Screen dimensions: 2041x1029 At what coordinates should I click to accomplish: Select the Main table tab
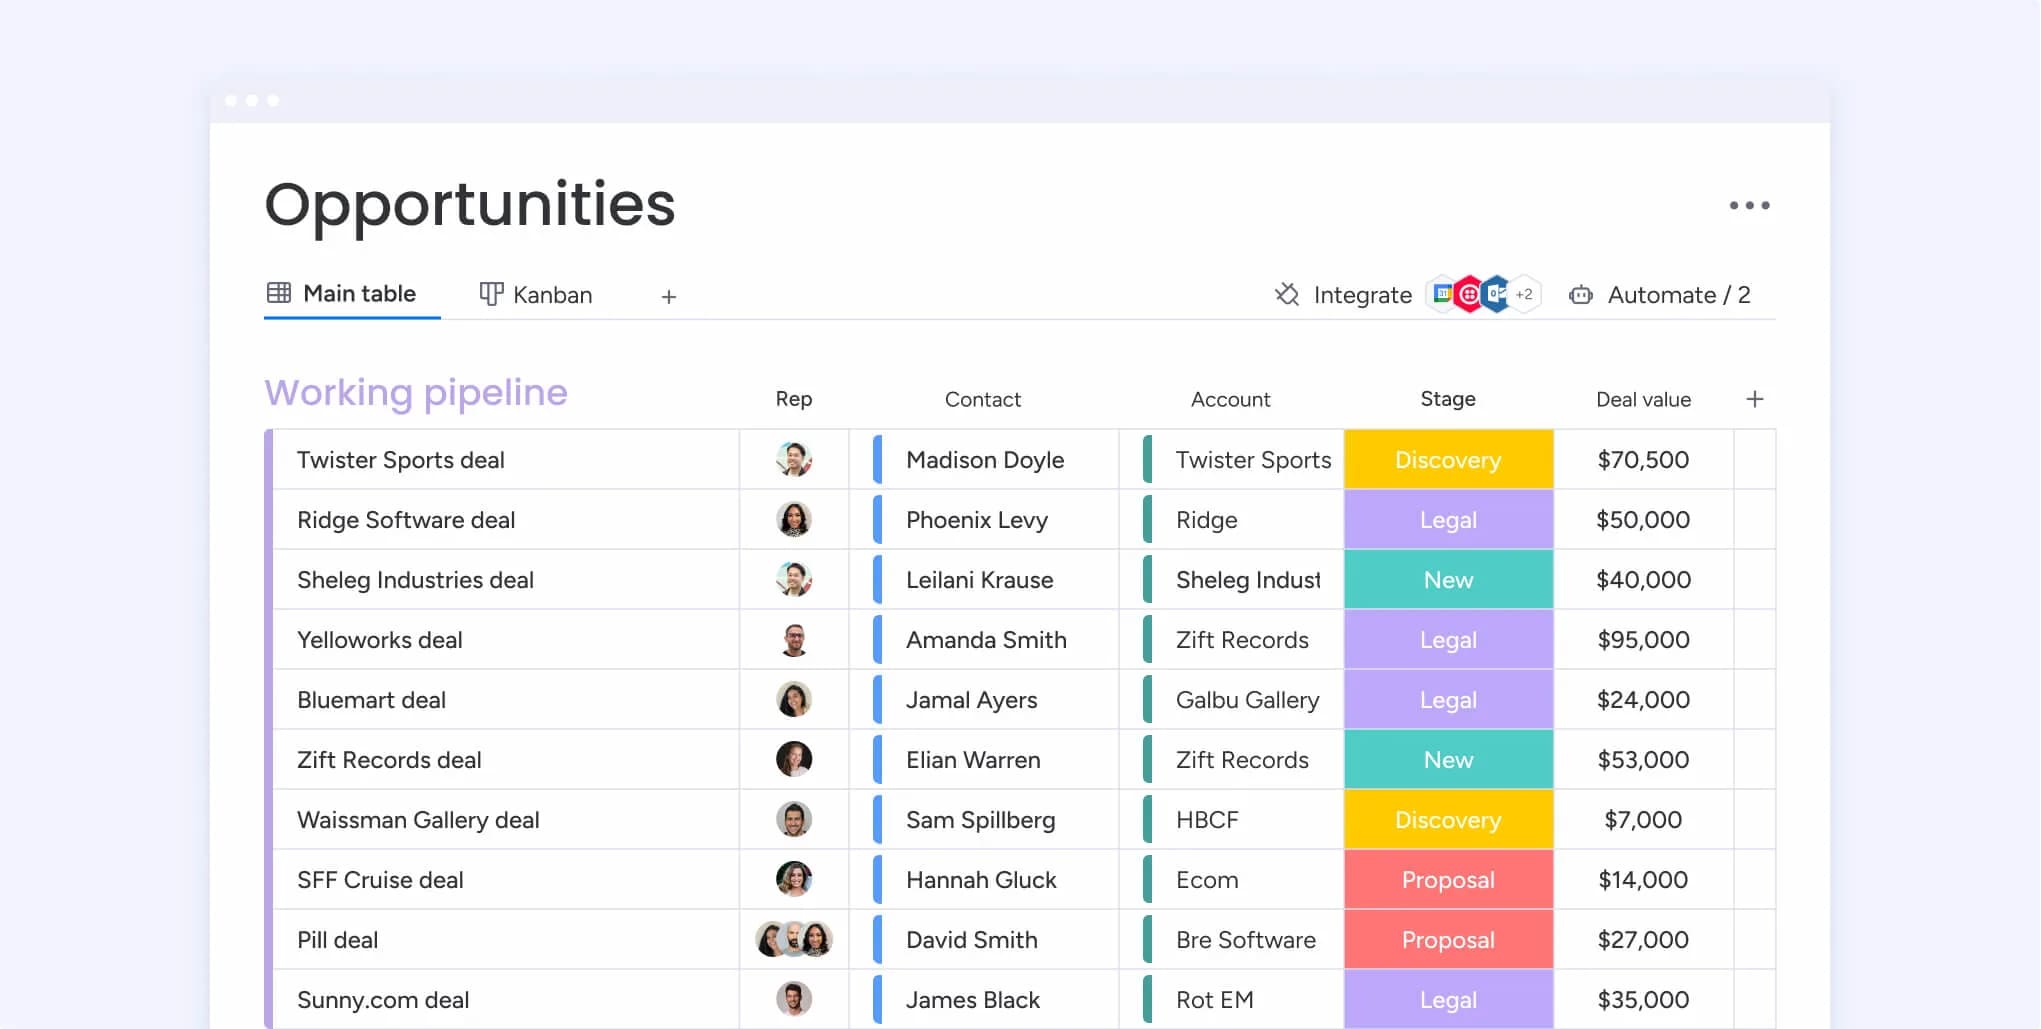[x=358, y=293]
